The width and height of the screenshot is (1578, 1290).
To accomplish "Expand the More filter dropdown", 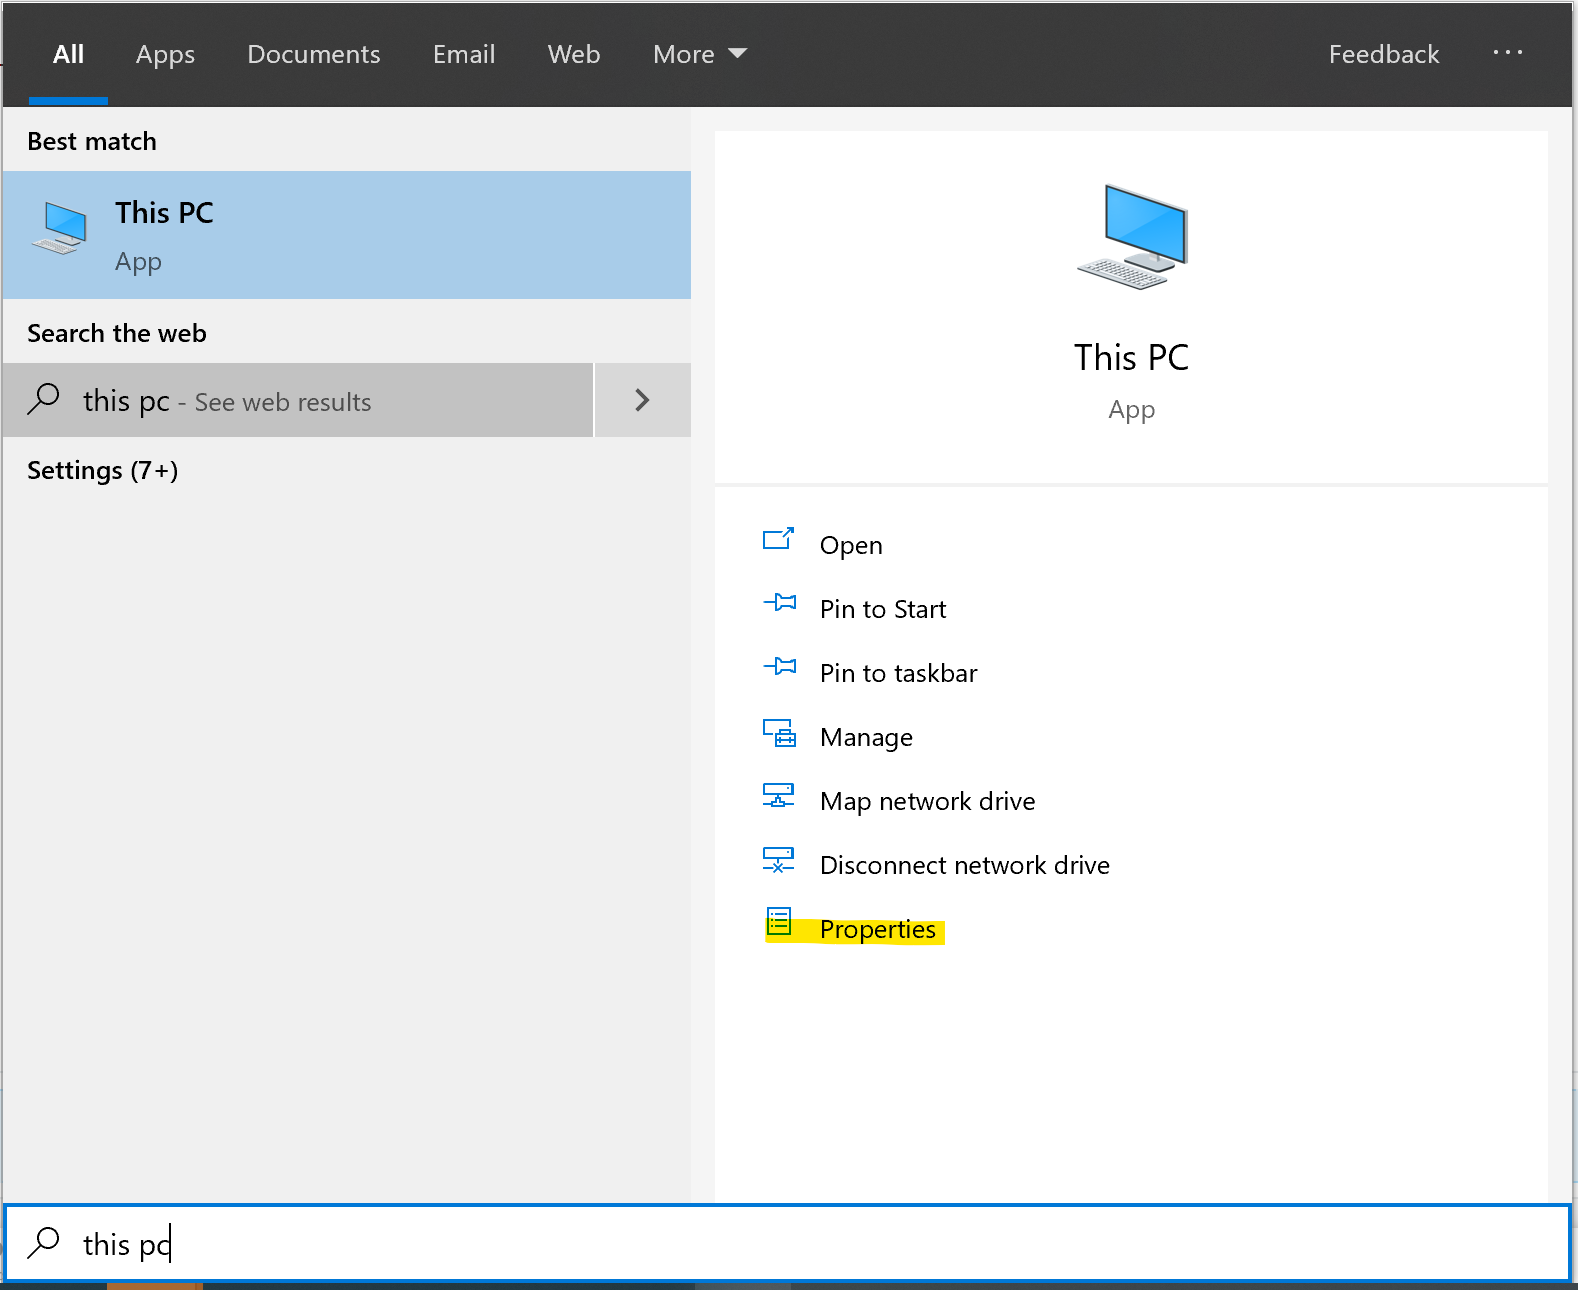I will 700,54.
